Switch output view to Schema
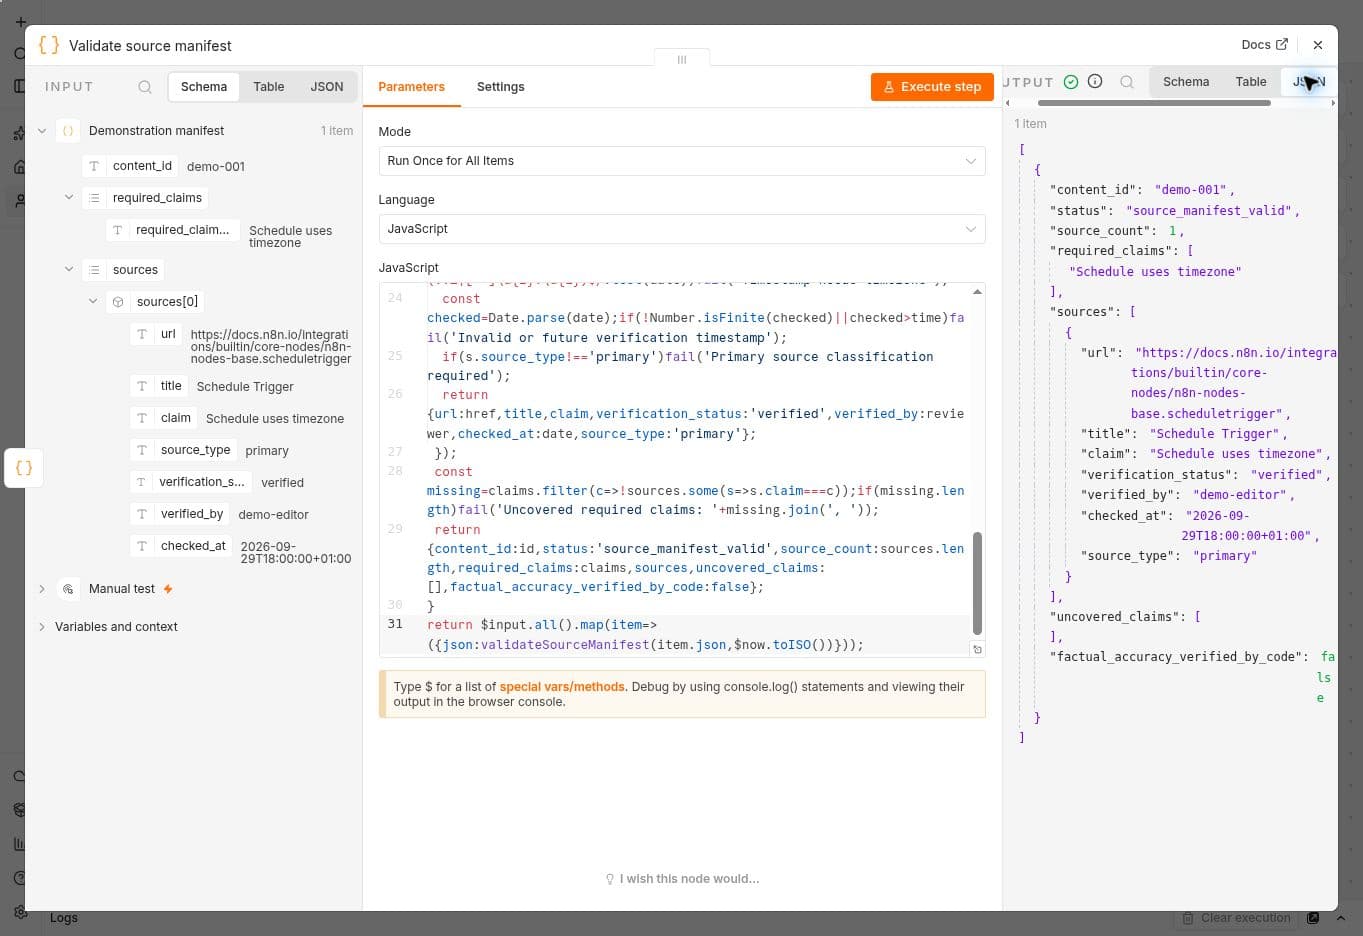Screen dimensions: 1363x936 pyautogui.click(x=1186, y=82)
